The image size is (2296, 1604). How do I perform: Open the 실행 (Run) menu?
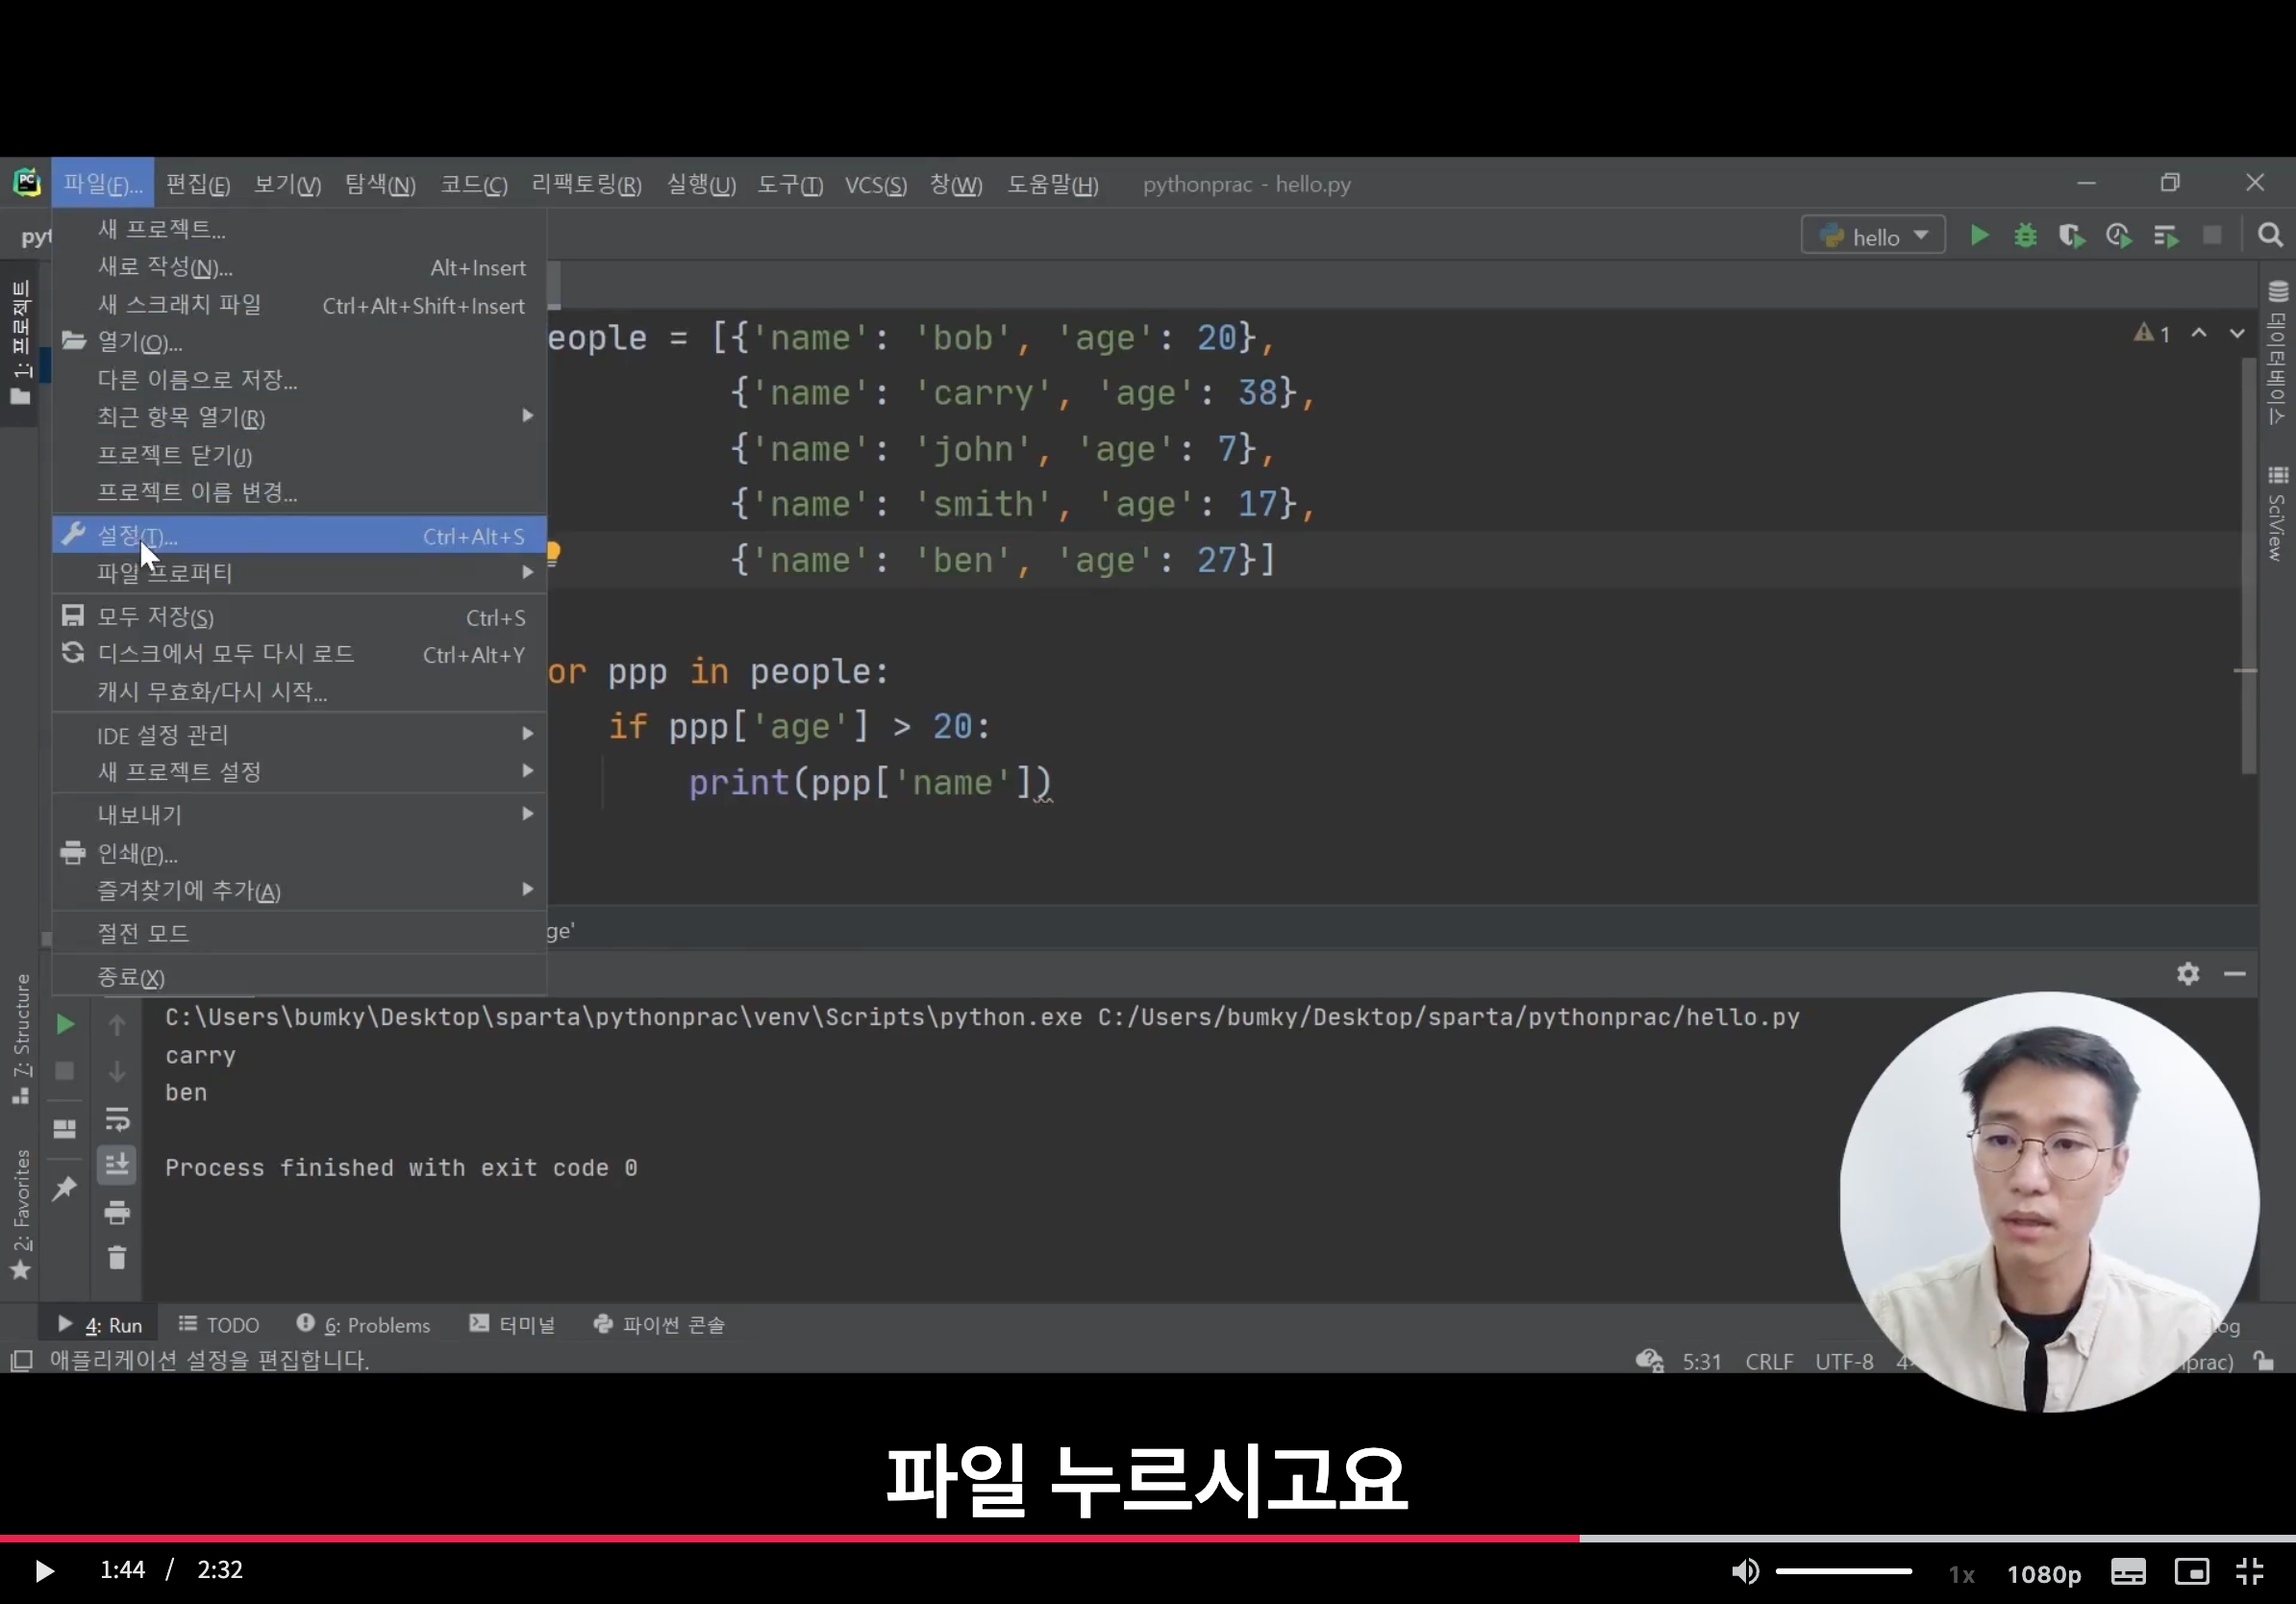pyautogui.click(x=701, y=184)
